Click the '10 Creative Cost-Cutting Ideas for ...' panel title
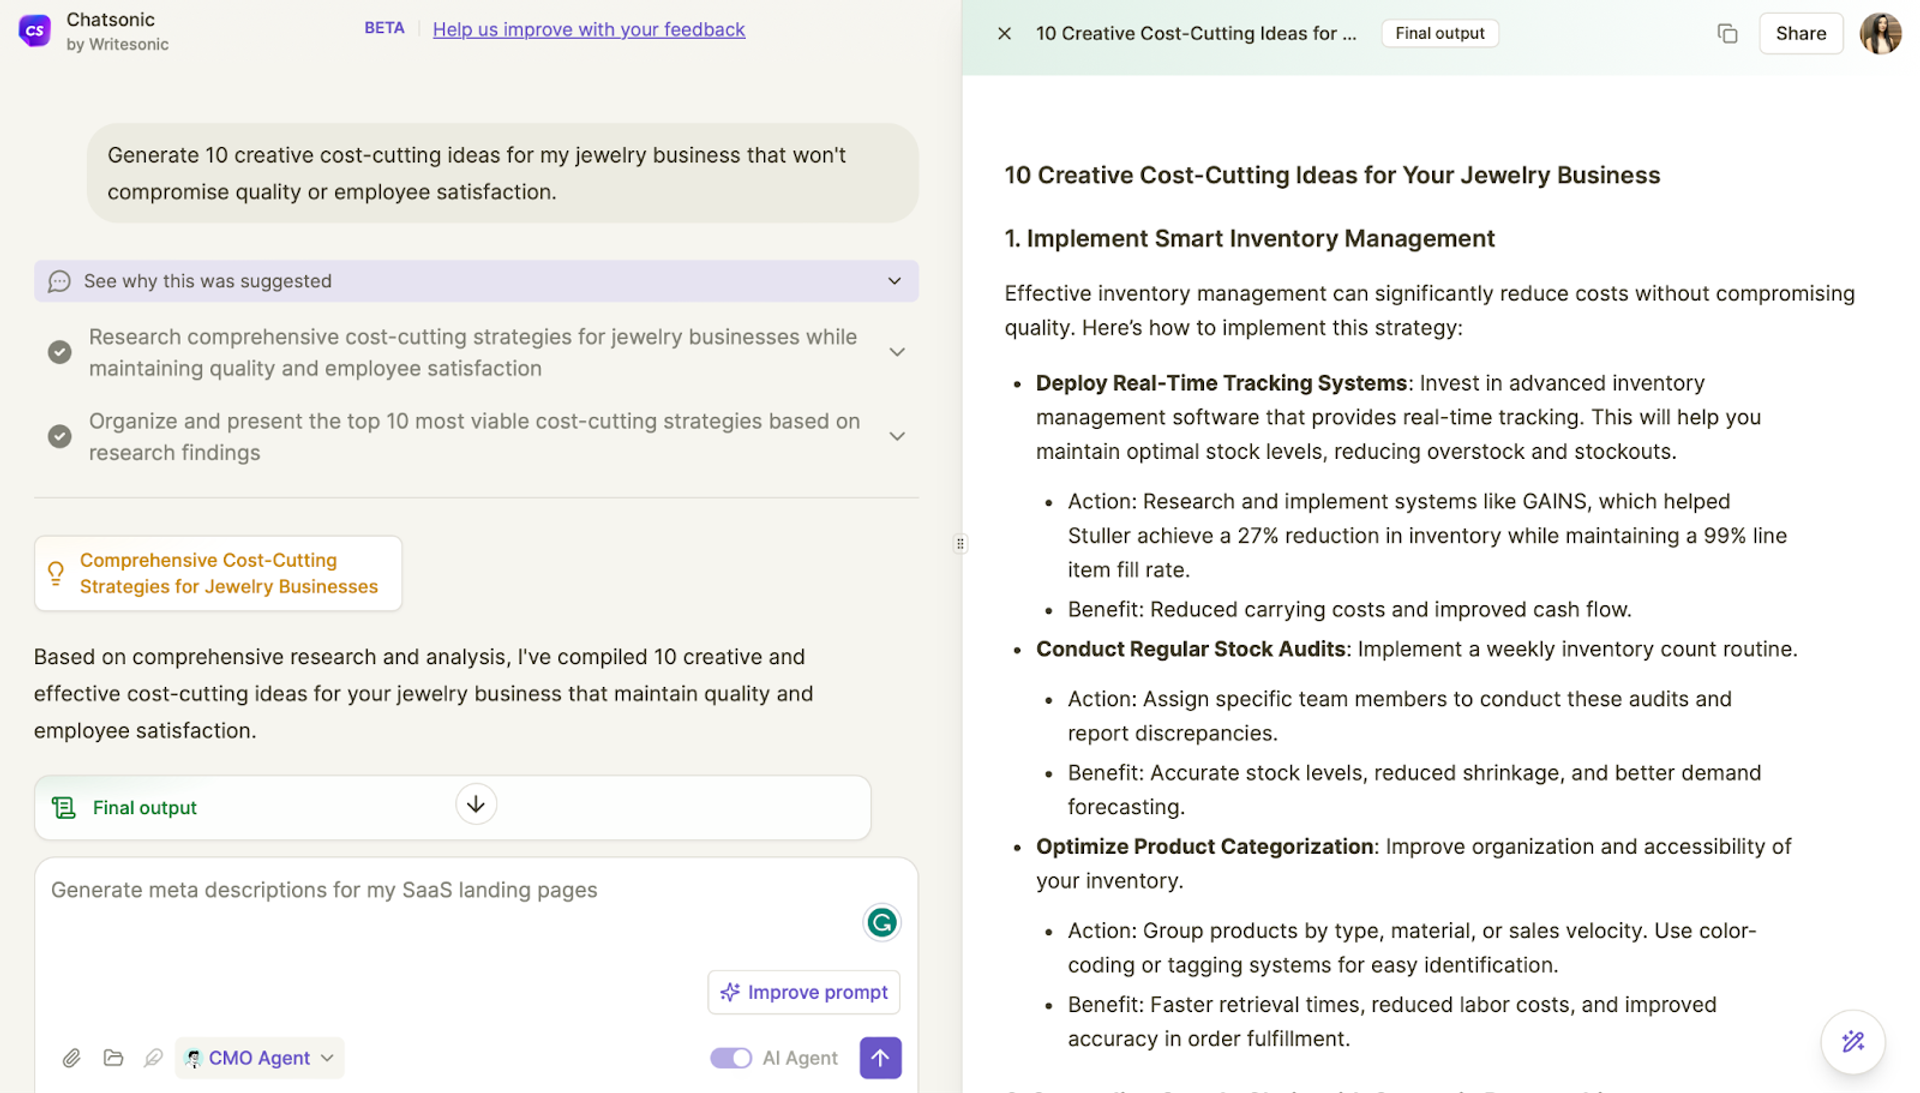 pos(1196,33)
